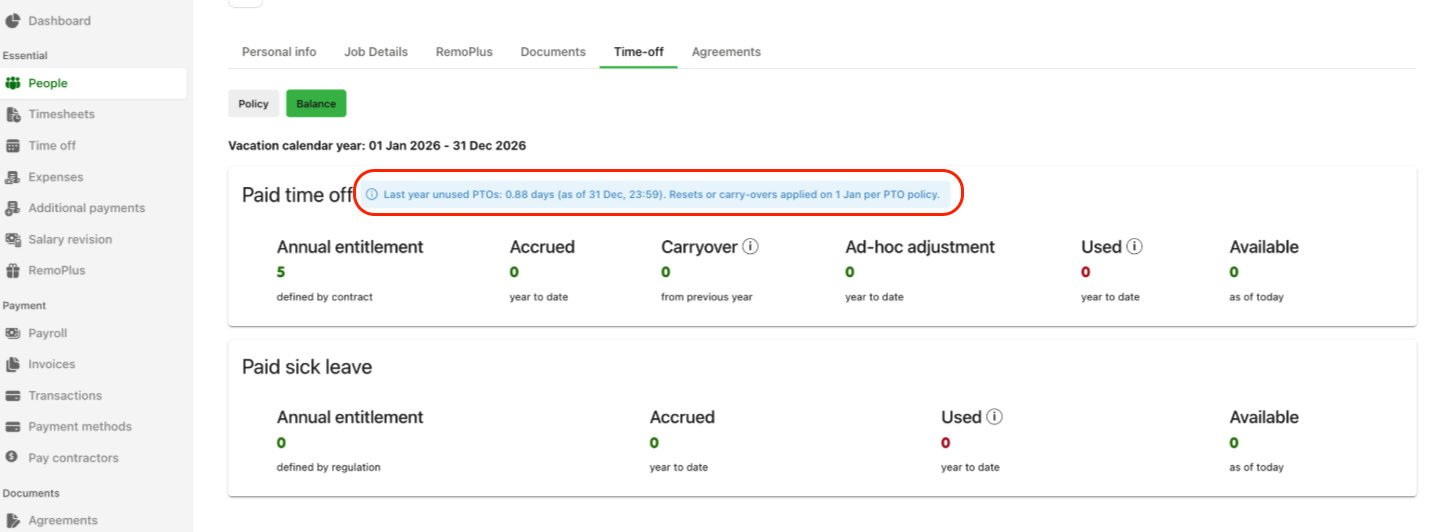Switch to the RemoPlus tab
Screen dimensions: 1437x532
(464, 52)
